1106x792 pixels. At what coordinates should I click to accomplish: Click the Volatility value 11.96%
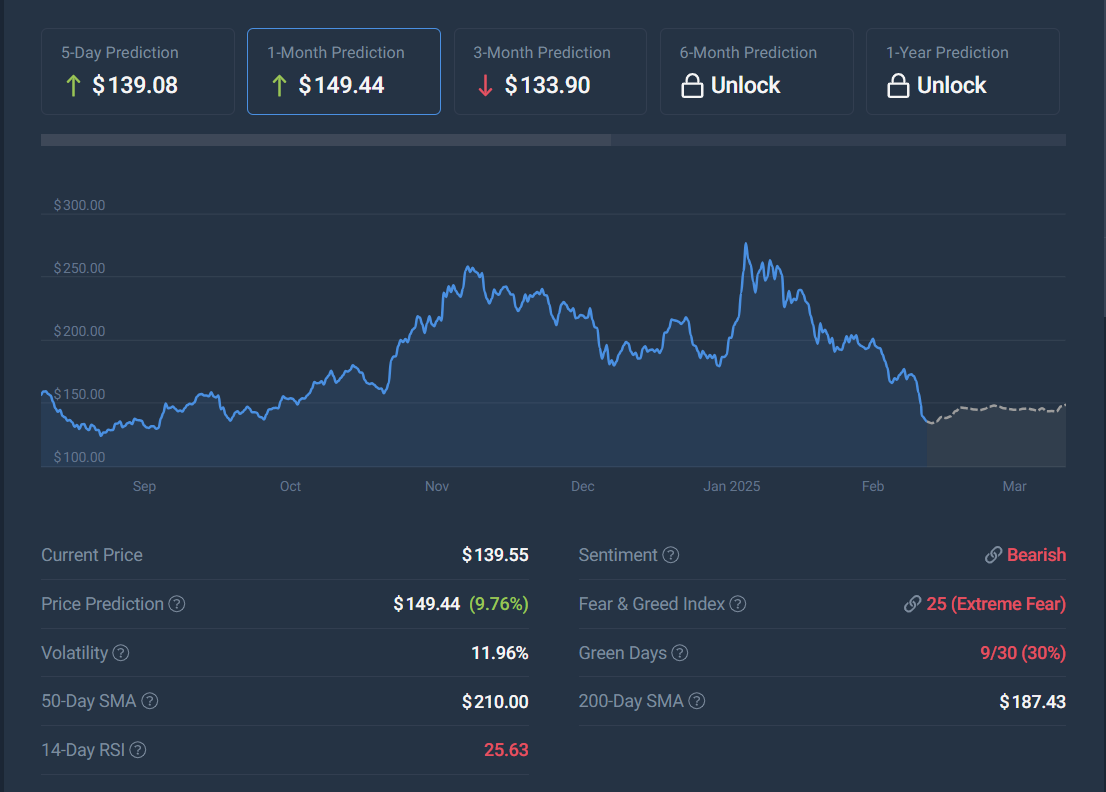[x=499, y=653]
